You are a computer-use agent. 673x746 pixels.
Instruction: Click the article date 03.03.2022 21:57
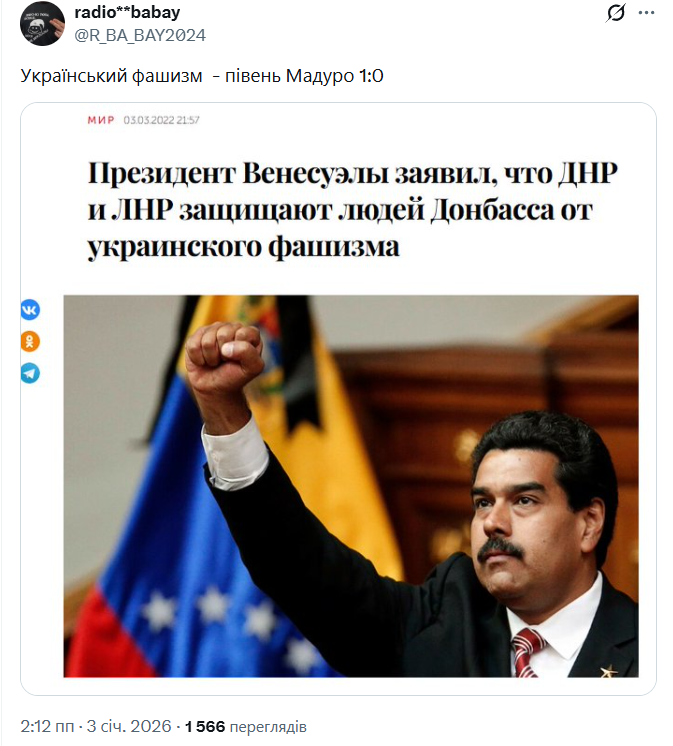click(161, 120)
